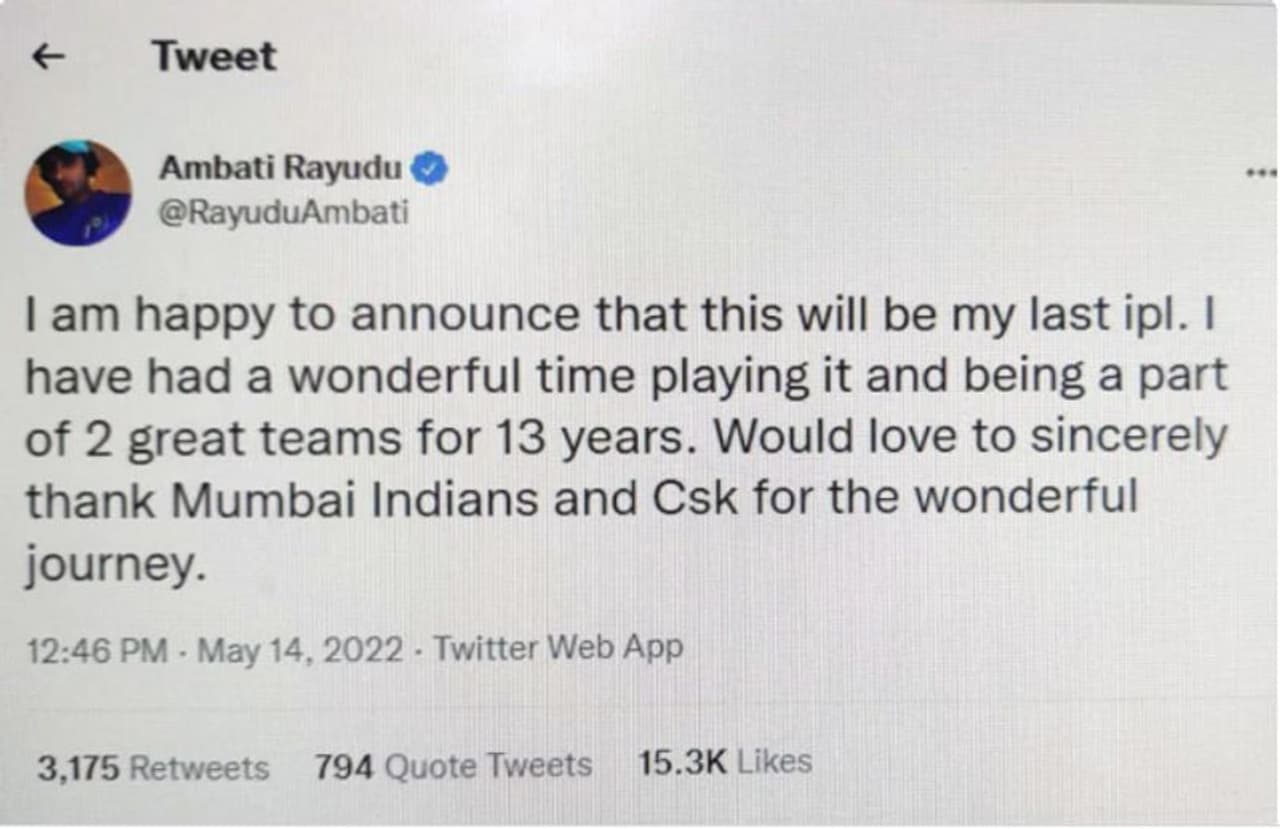
Task: Click the Ambati Rayudu display name
Action: (x=280, y=169)
